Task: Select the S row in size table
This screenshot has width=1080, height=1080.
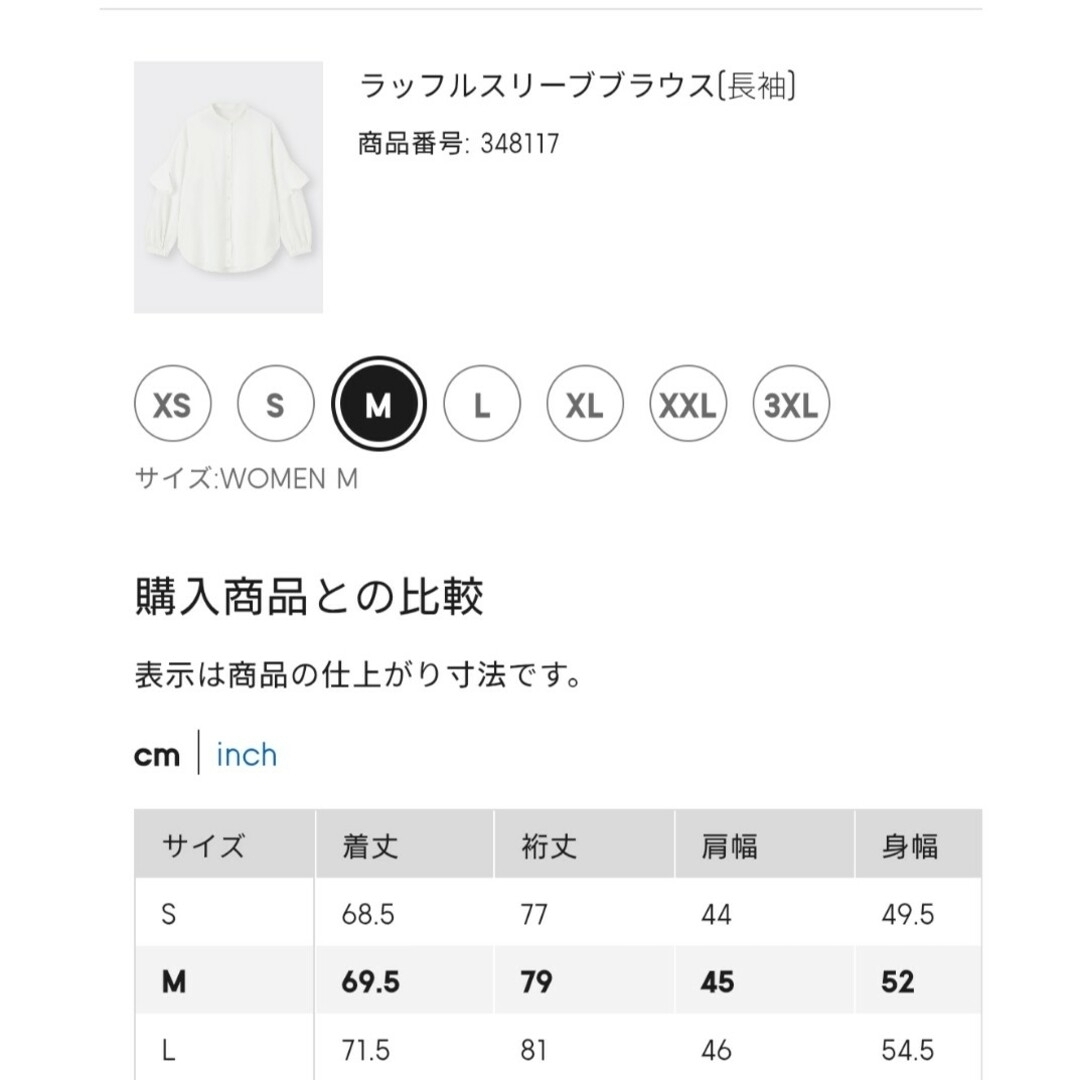Action: click(558, 913)
